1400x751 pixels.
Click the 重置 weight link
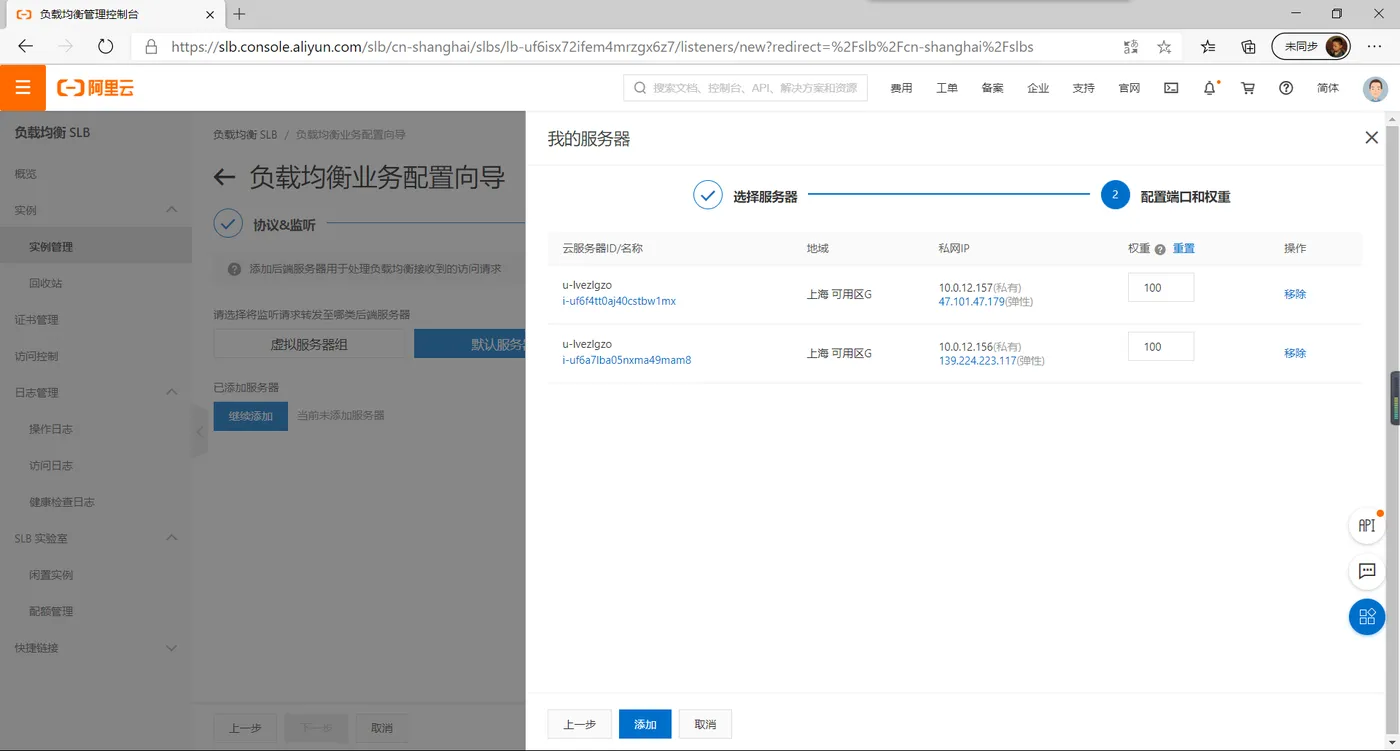[1184, 248]
